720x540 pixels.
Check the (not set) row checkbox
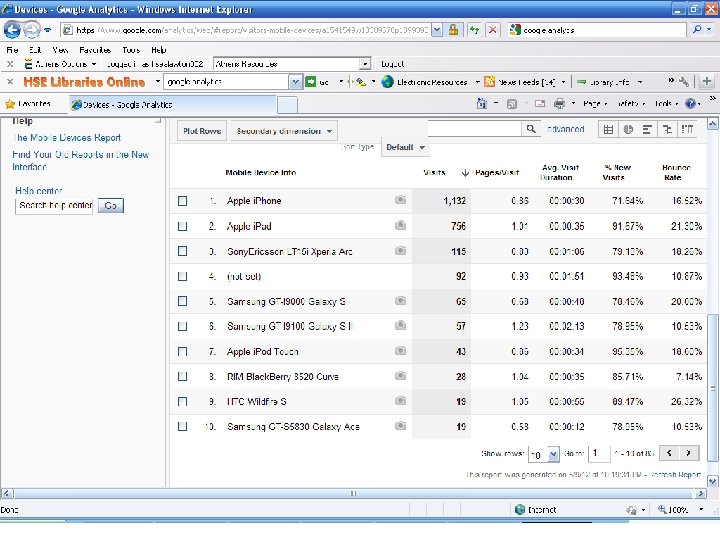point(182,276)
